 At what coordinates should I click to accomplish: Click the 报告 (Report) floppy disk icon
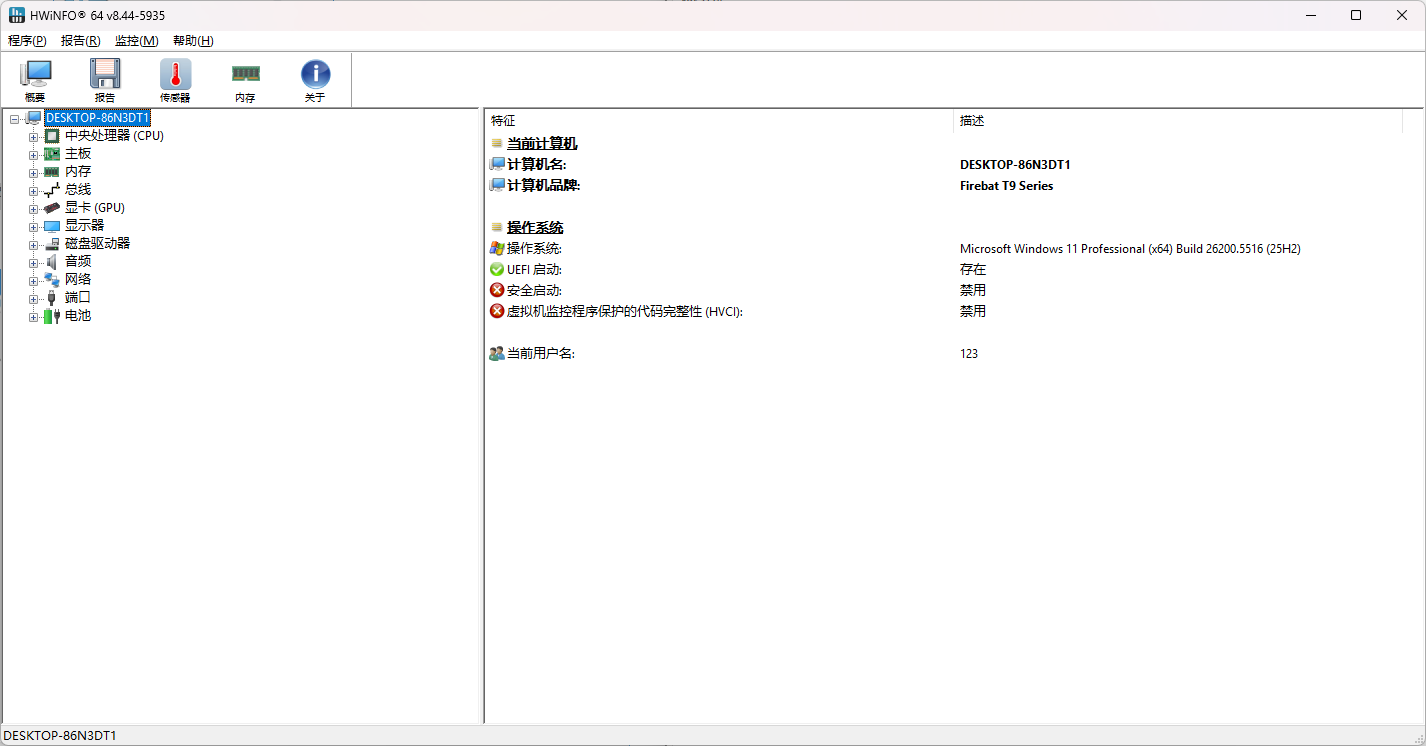tap(105, 80)
